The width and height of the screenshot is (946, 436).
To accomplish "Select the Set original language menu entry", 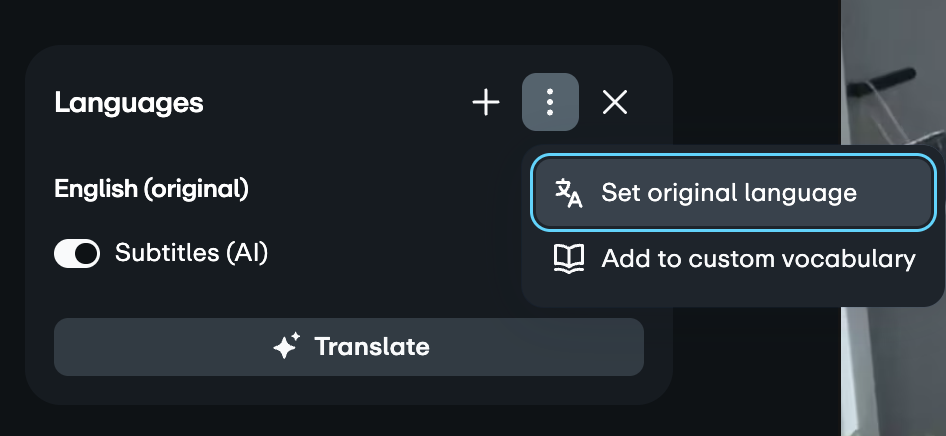I will 731,193.
